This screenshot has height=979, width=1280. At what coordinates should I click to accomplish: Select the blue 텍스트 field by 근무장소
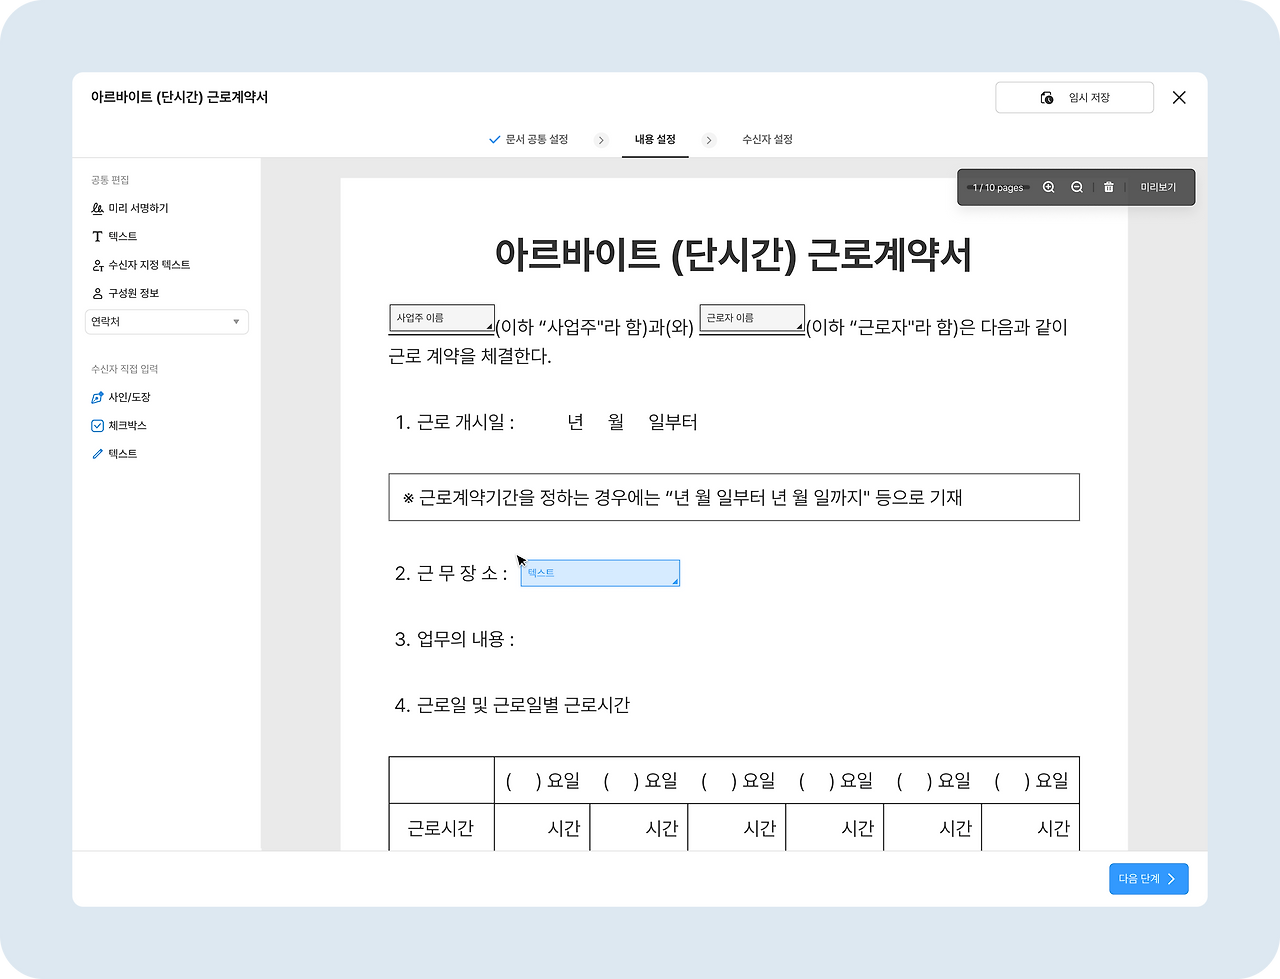600,573
